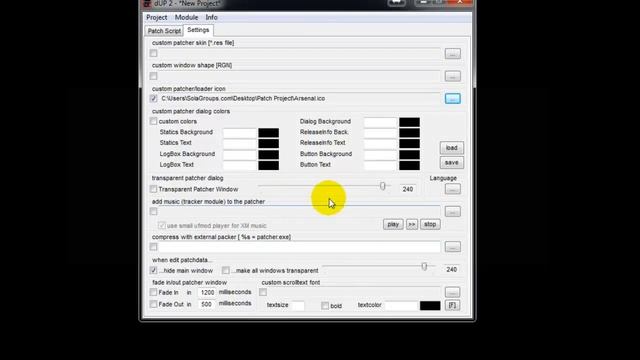Click the patcher transparency slider handle
The image size is (640, 360).
382,186
